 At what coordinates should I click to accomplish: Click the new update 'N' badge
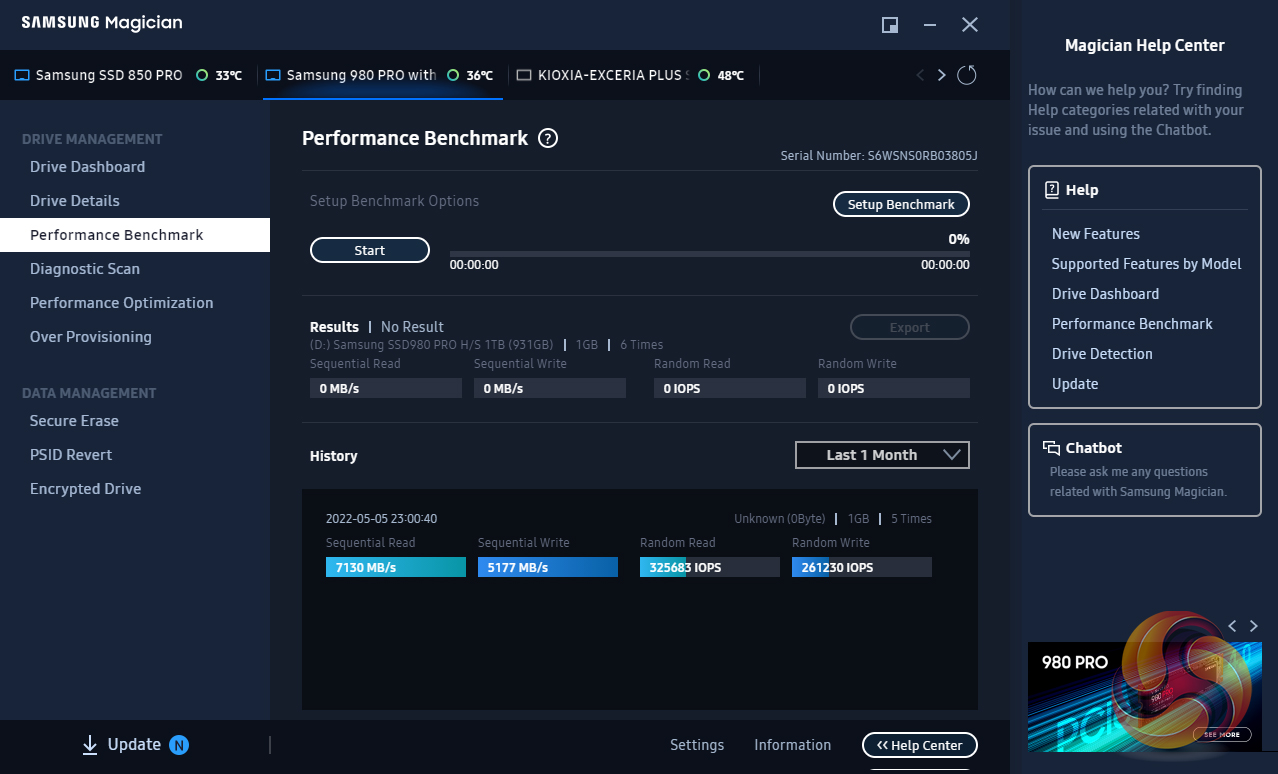[179, 745]
